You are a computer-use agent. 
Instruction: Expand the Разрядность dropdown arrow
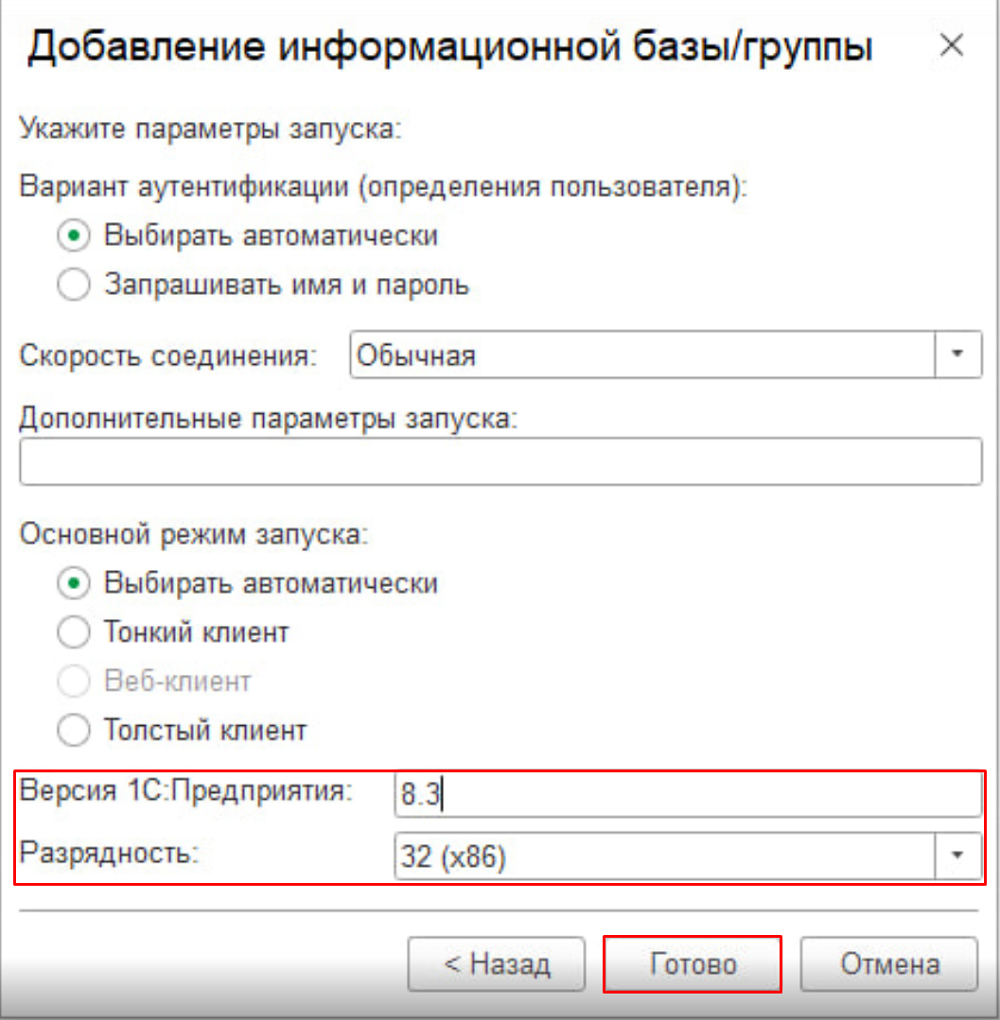tap(958, 855)
